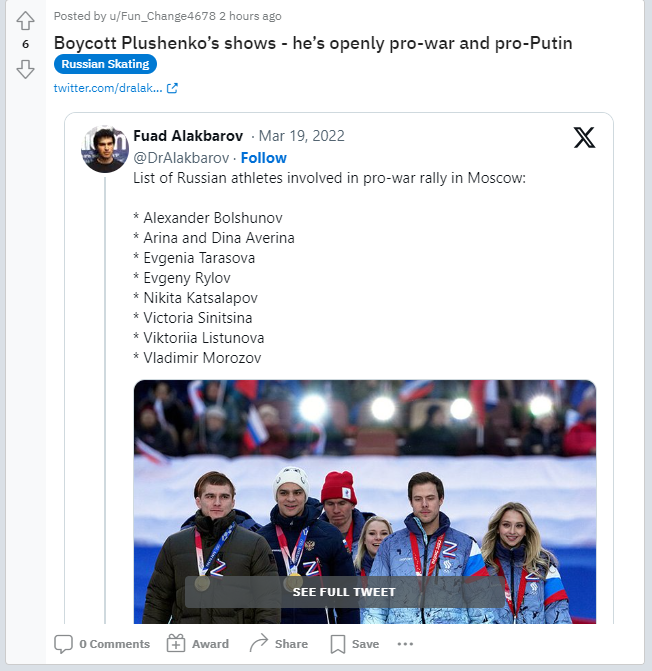Click the X logo in the embedded tweet

585,138
